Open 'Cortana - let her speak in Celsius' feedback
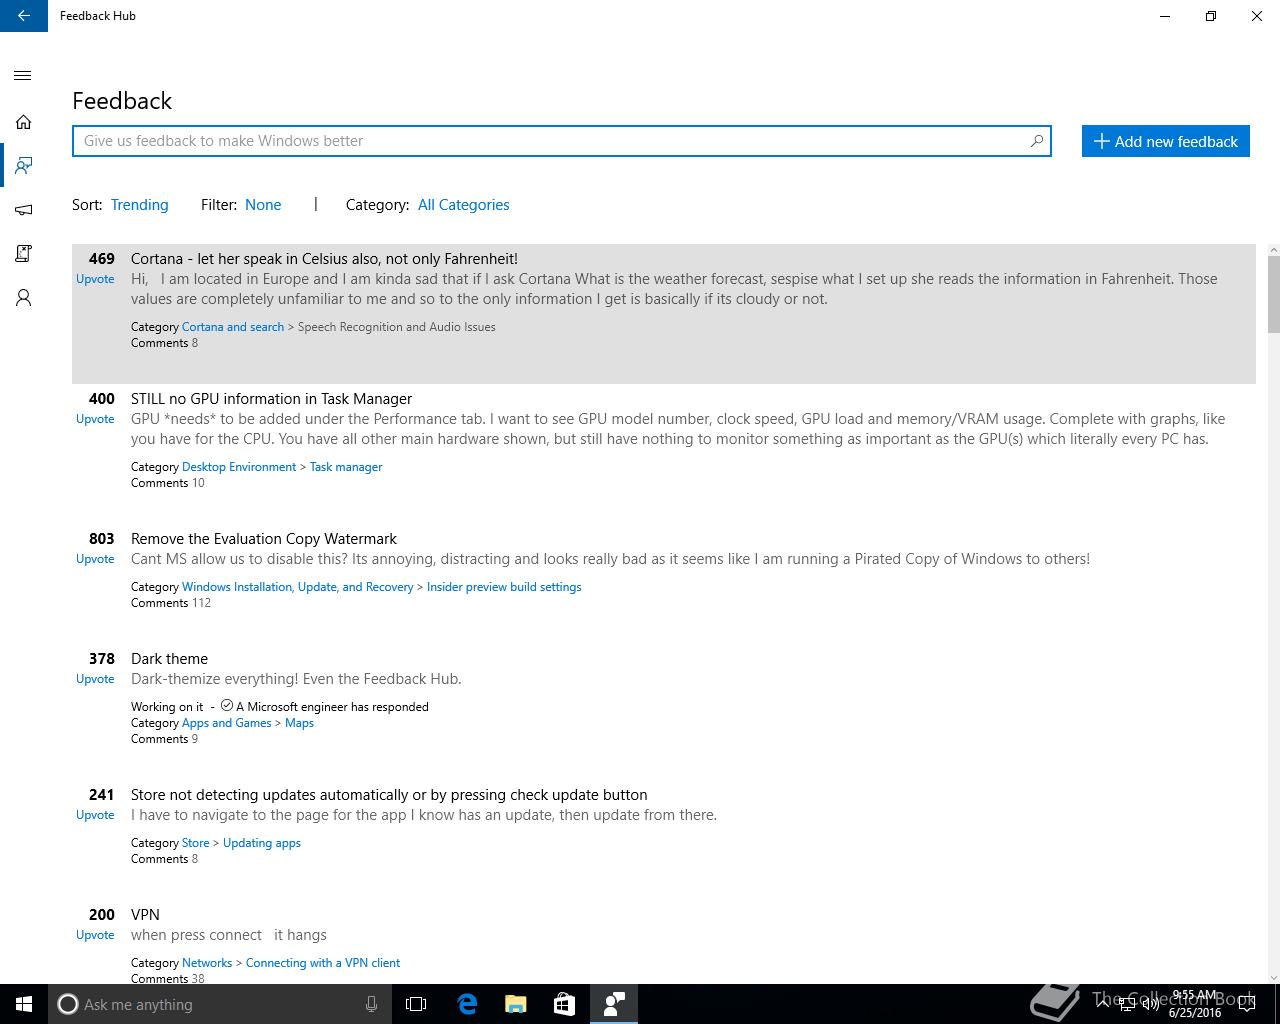This screenshot has width=1280, height=1024. click(324, 259)
